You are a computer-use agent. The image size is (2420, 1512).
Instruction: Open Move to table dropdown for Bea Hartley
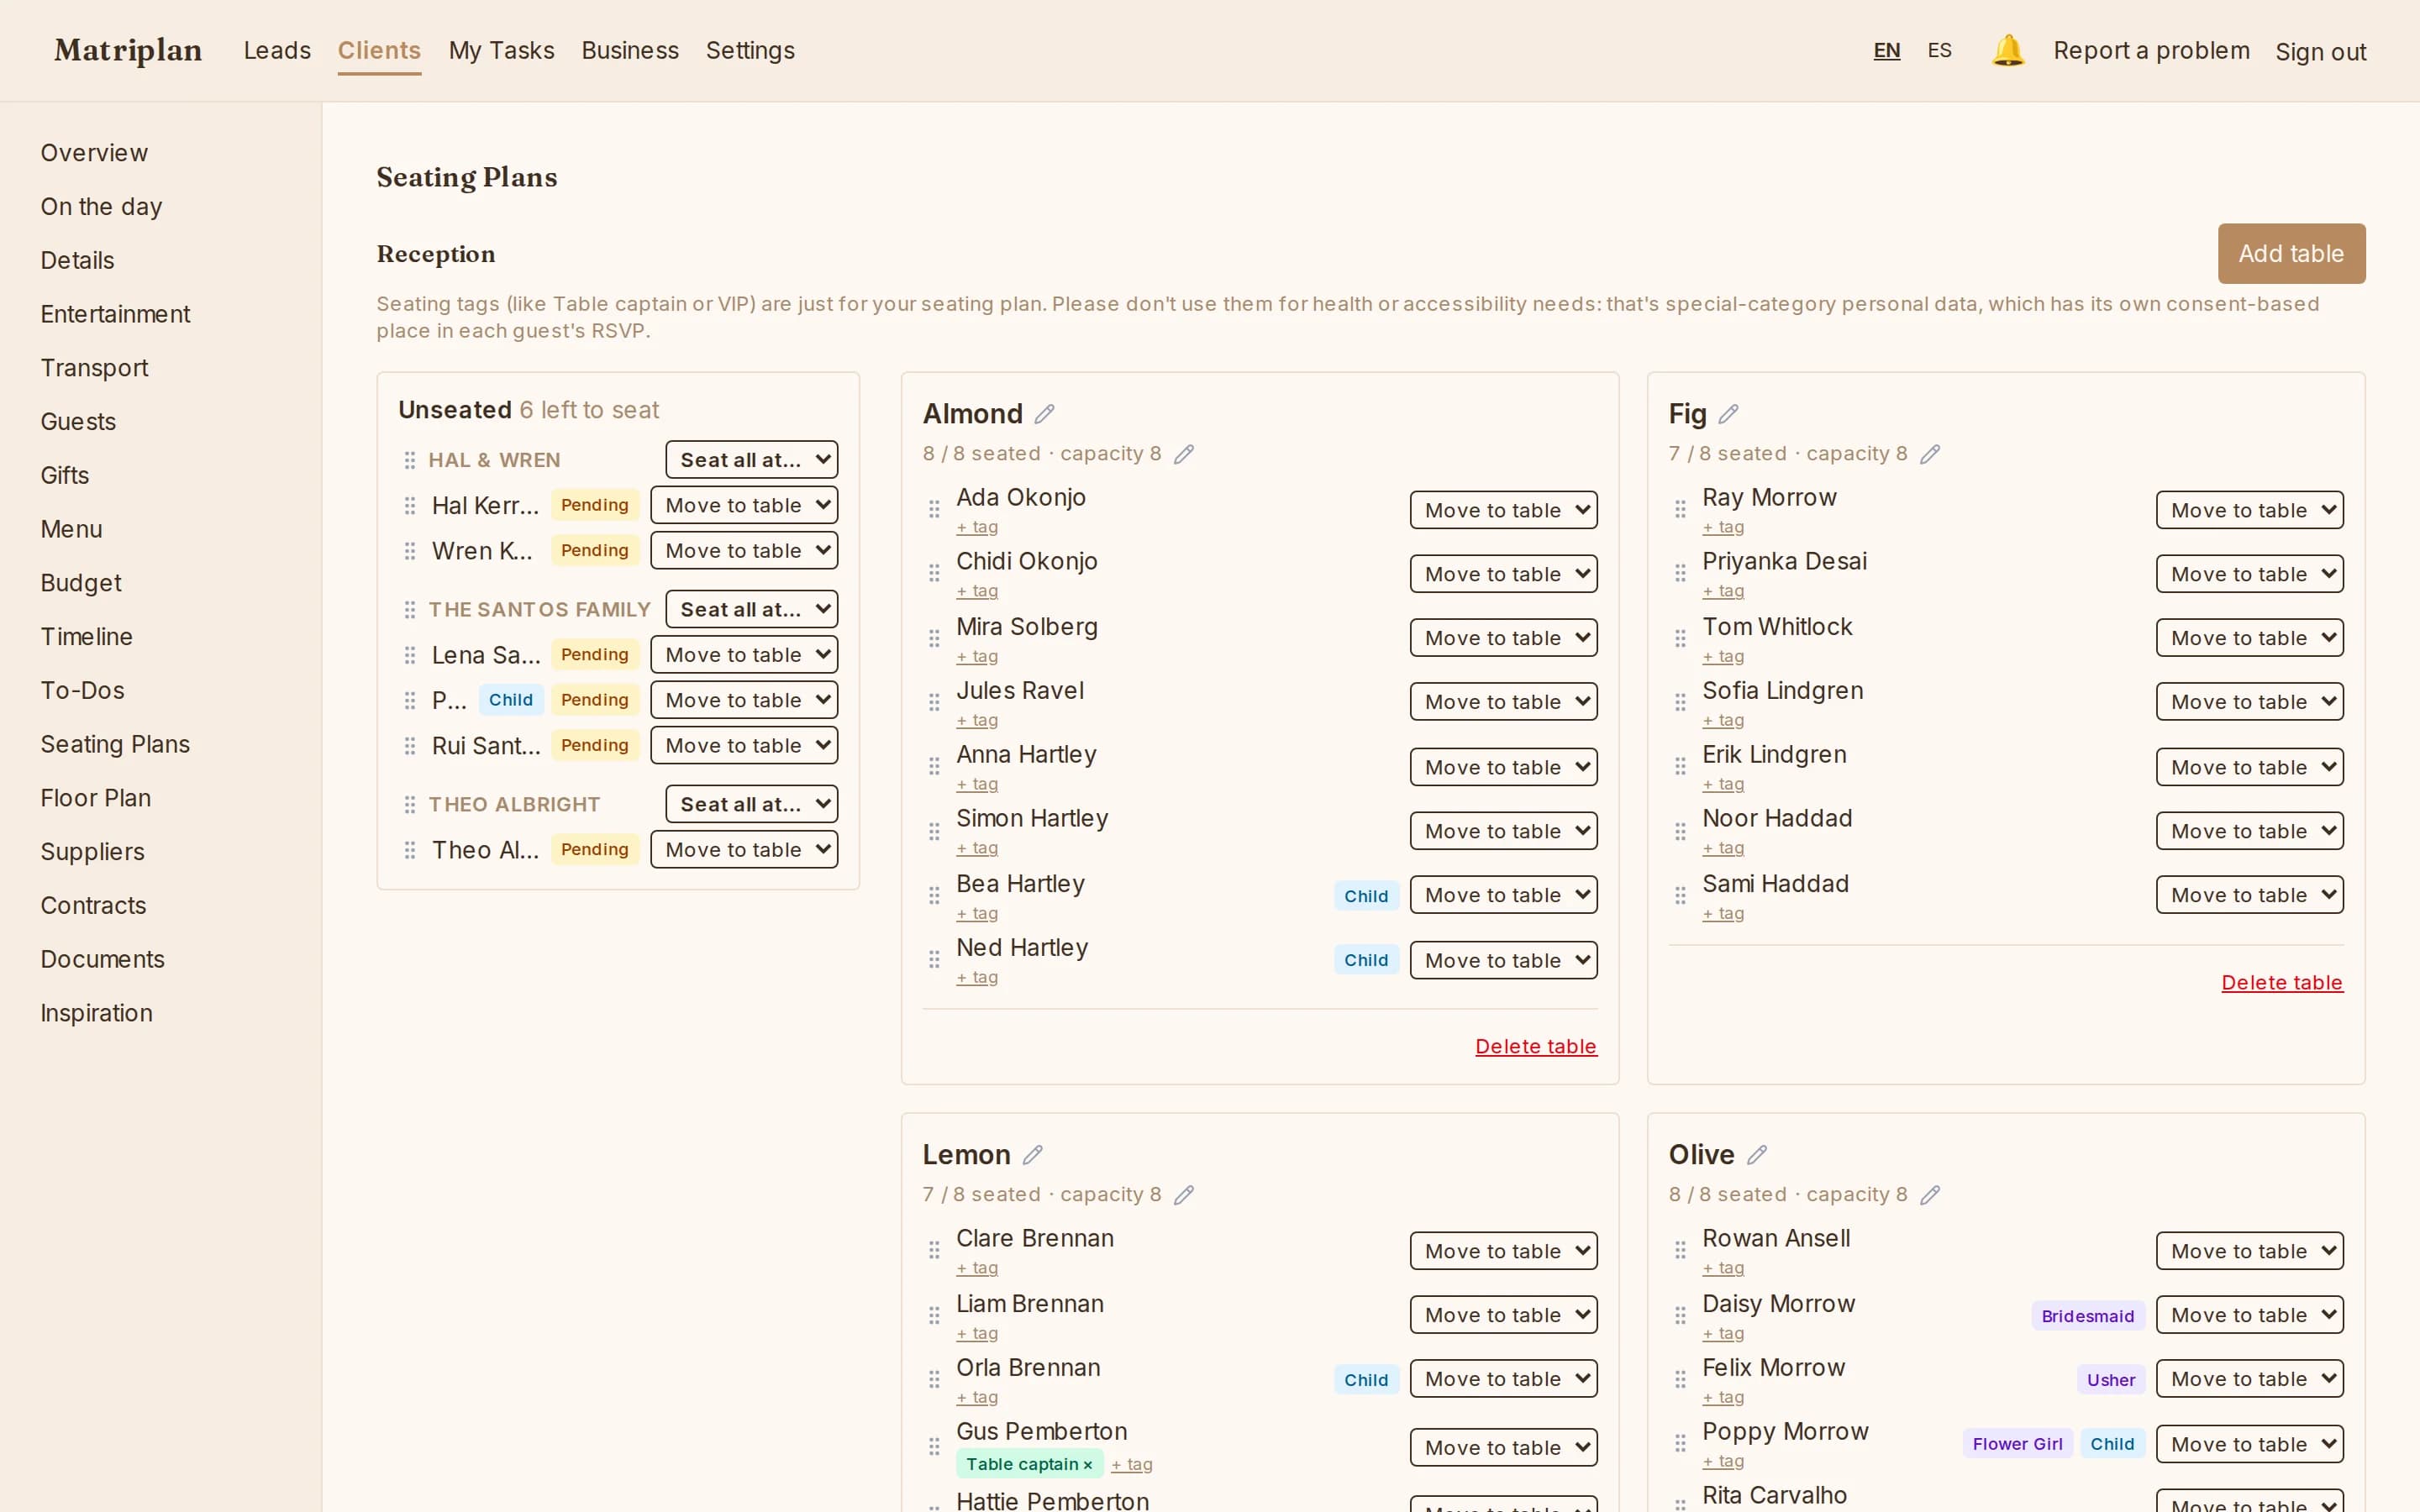click(x=1503, y=895)
